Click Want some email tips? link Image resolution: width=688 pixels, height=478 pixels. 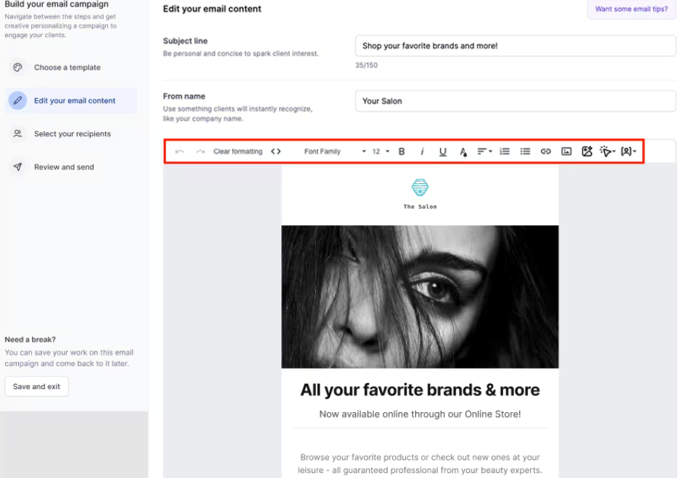point(631,9)
